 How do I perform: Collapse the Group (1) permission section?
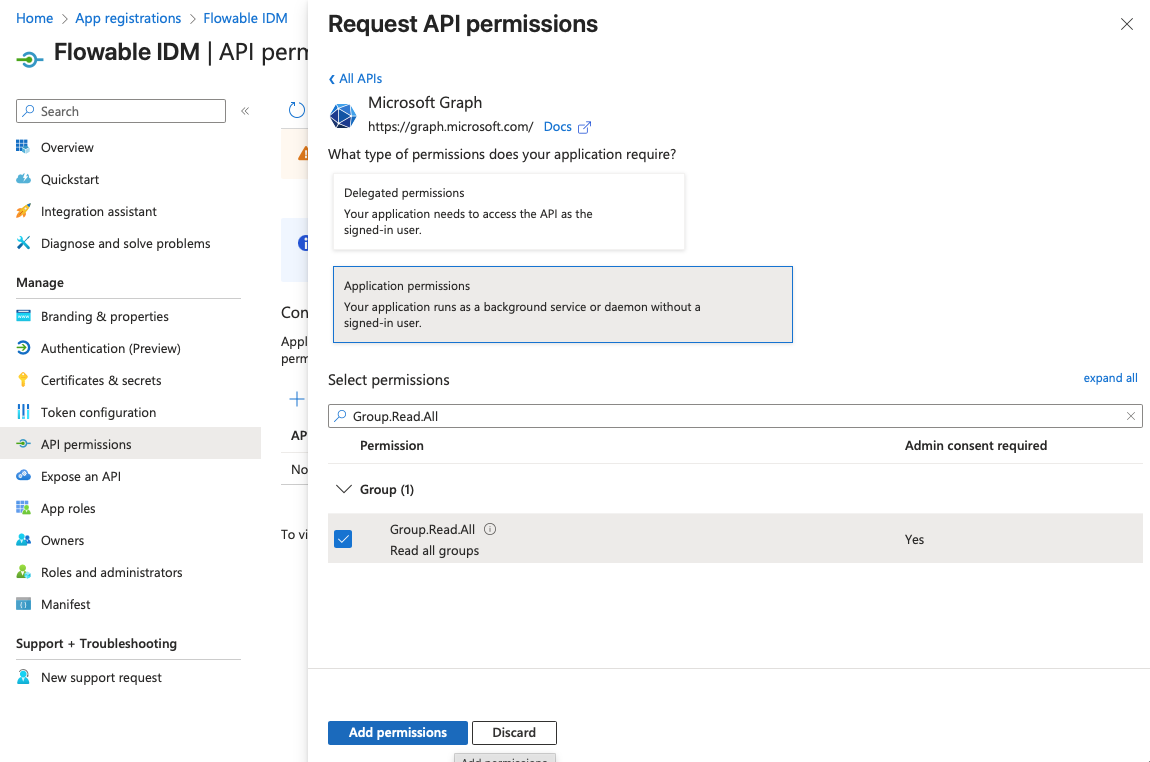pyautogui.click(x=344, y=489)
